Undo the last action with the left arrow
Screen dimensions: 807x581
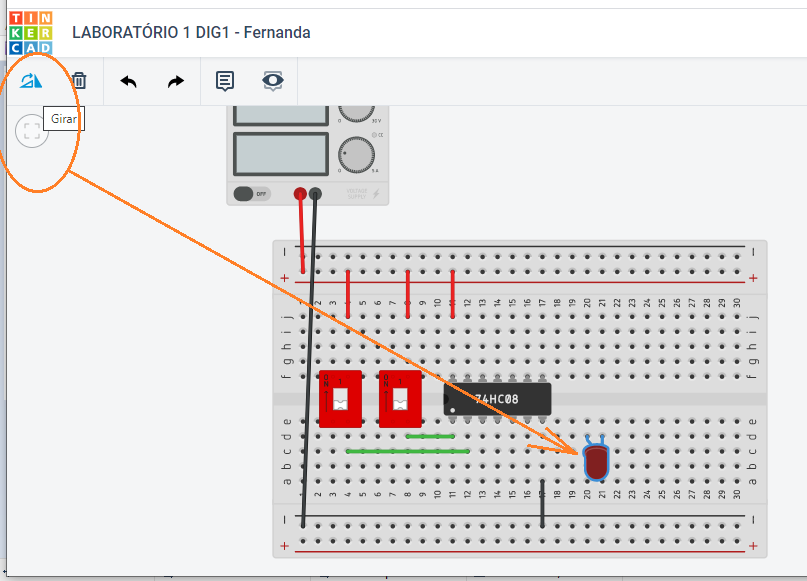click(128, 81)
